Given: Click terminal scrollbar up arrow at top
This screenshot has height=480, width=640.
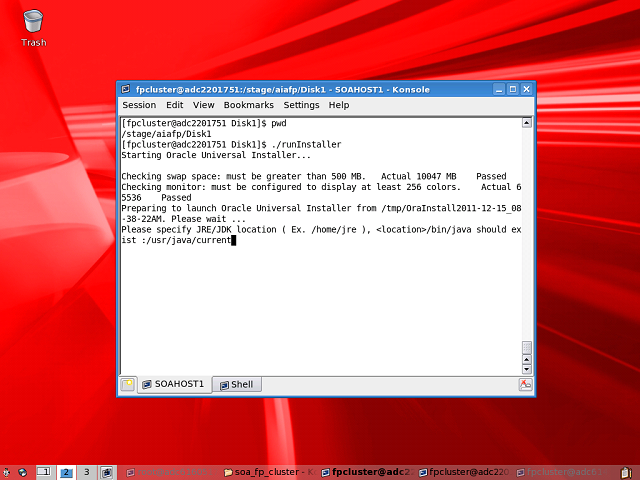Looking at the screenshot, I should pyautogui.click(x=526, y=123).
